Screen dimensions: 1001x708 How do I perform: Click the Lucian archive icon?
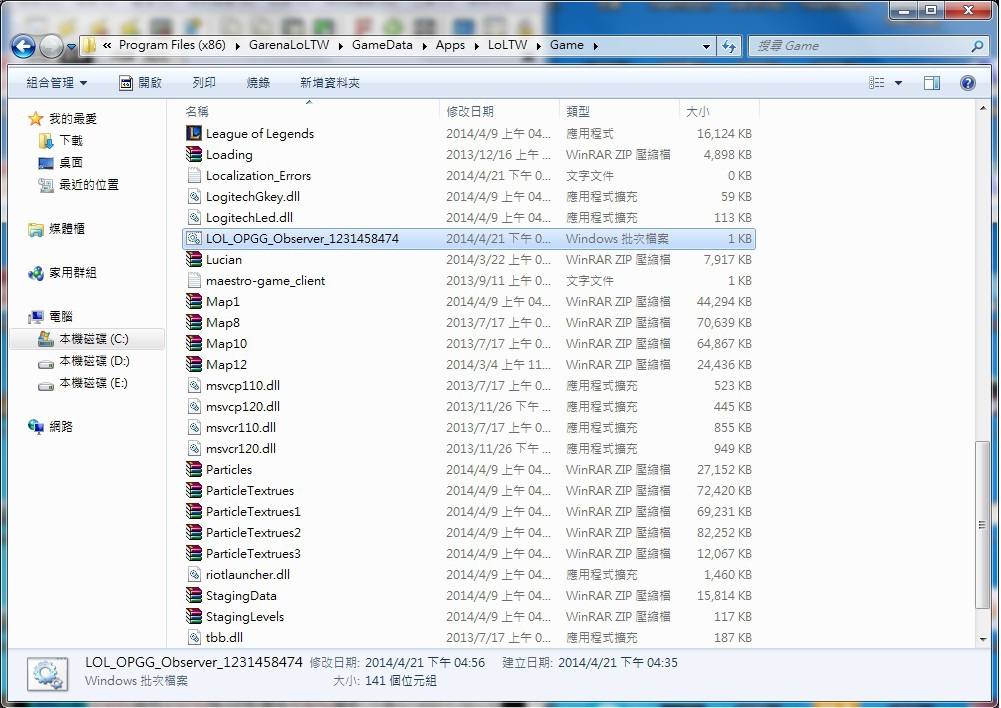point(193,259)
